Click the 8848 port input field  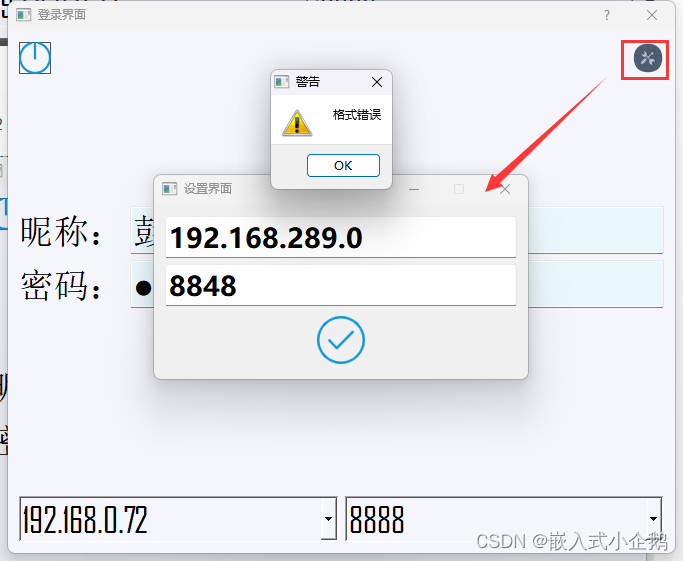[x=341, y=285]
